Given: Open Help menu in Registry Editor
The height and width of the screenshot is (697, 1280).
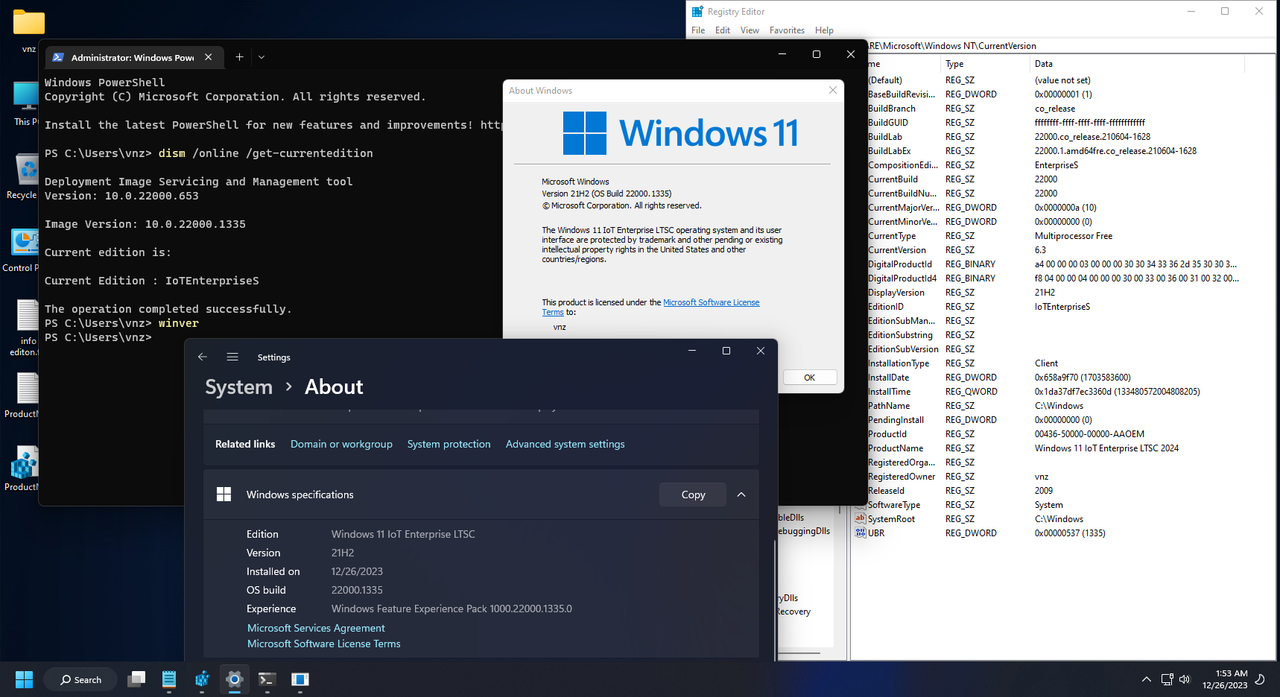Looking at the screenshot, I should pyautogui.click(x=824, y=31).
